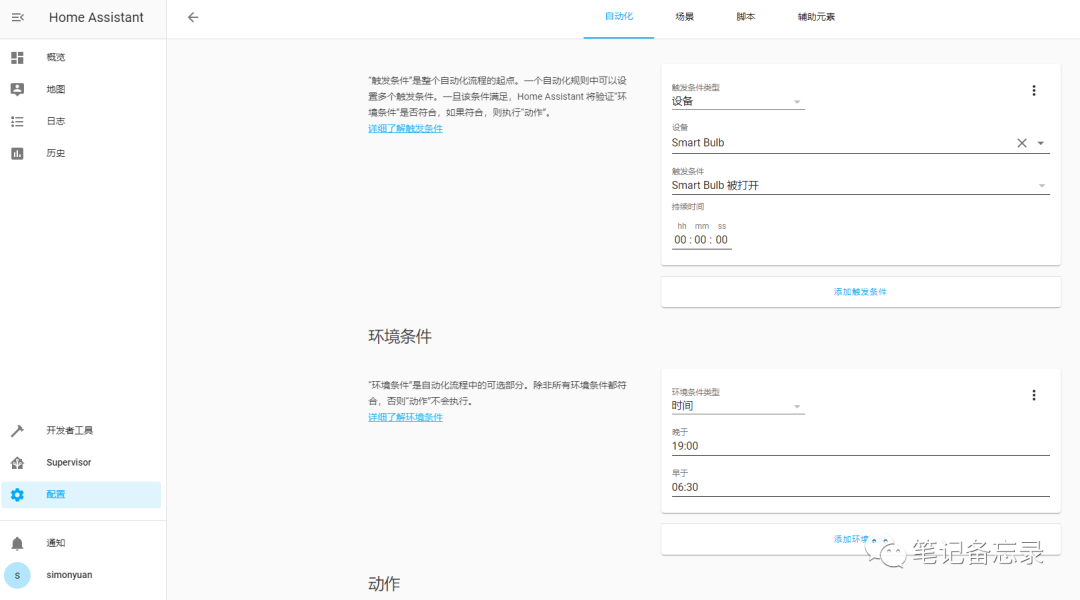
Task: Switch to the 辅助元素 tab
Action: 816,17
